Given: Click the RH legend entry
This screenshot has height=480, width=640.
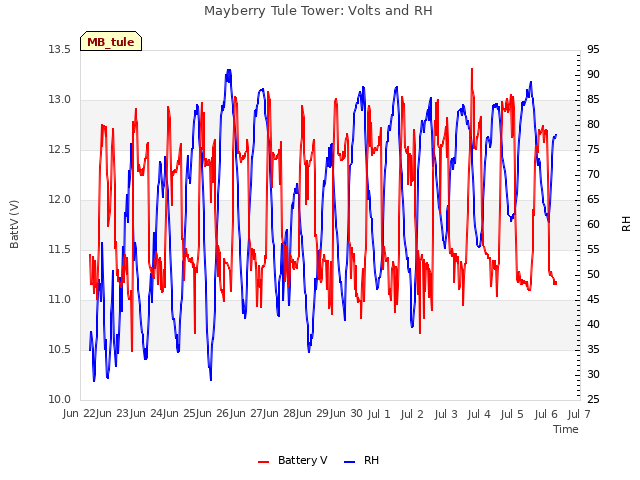Looking at the screenshot, I should (x=362, y=460).
